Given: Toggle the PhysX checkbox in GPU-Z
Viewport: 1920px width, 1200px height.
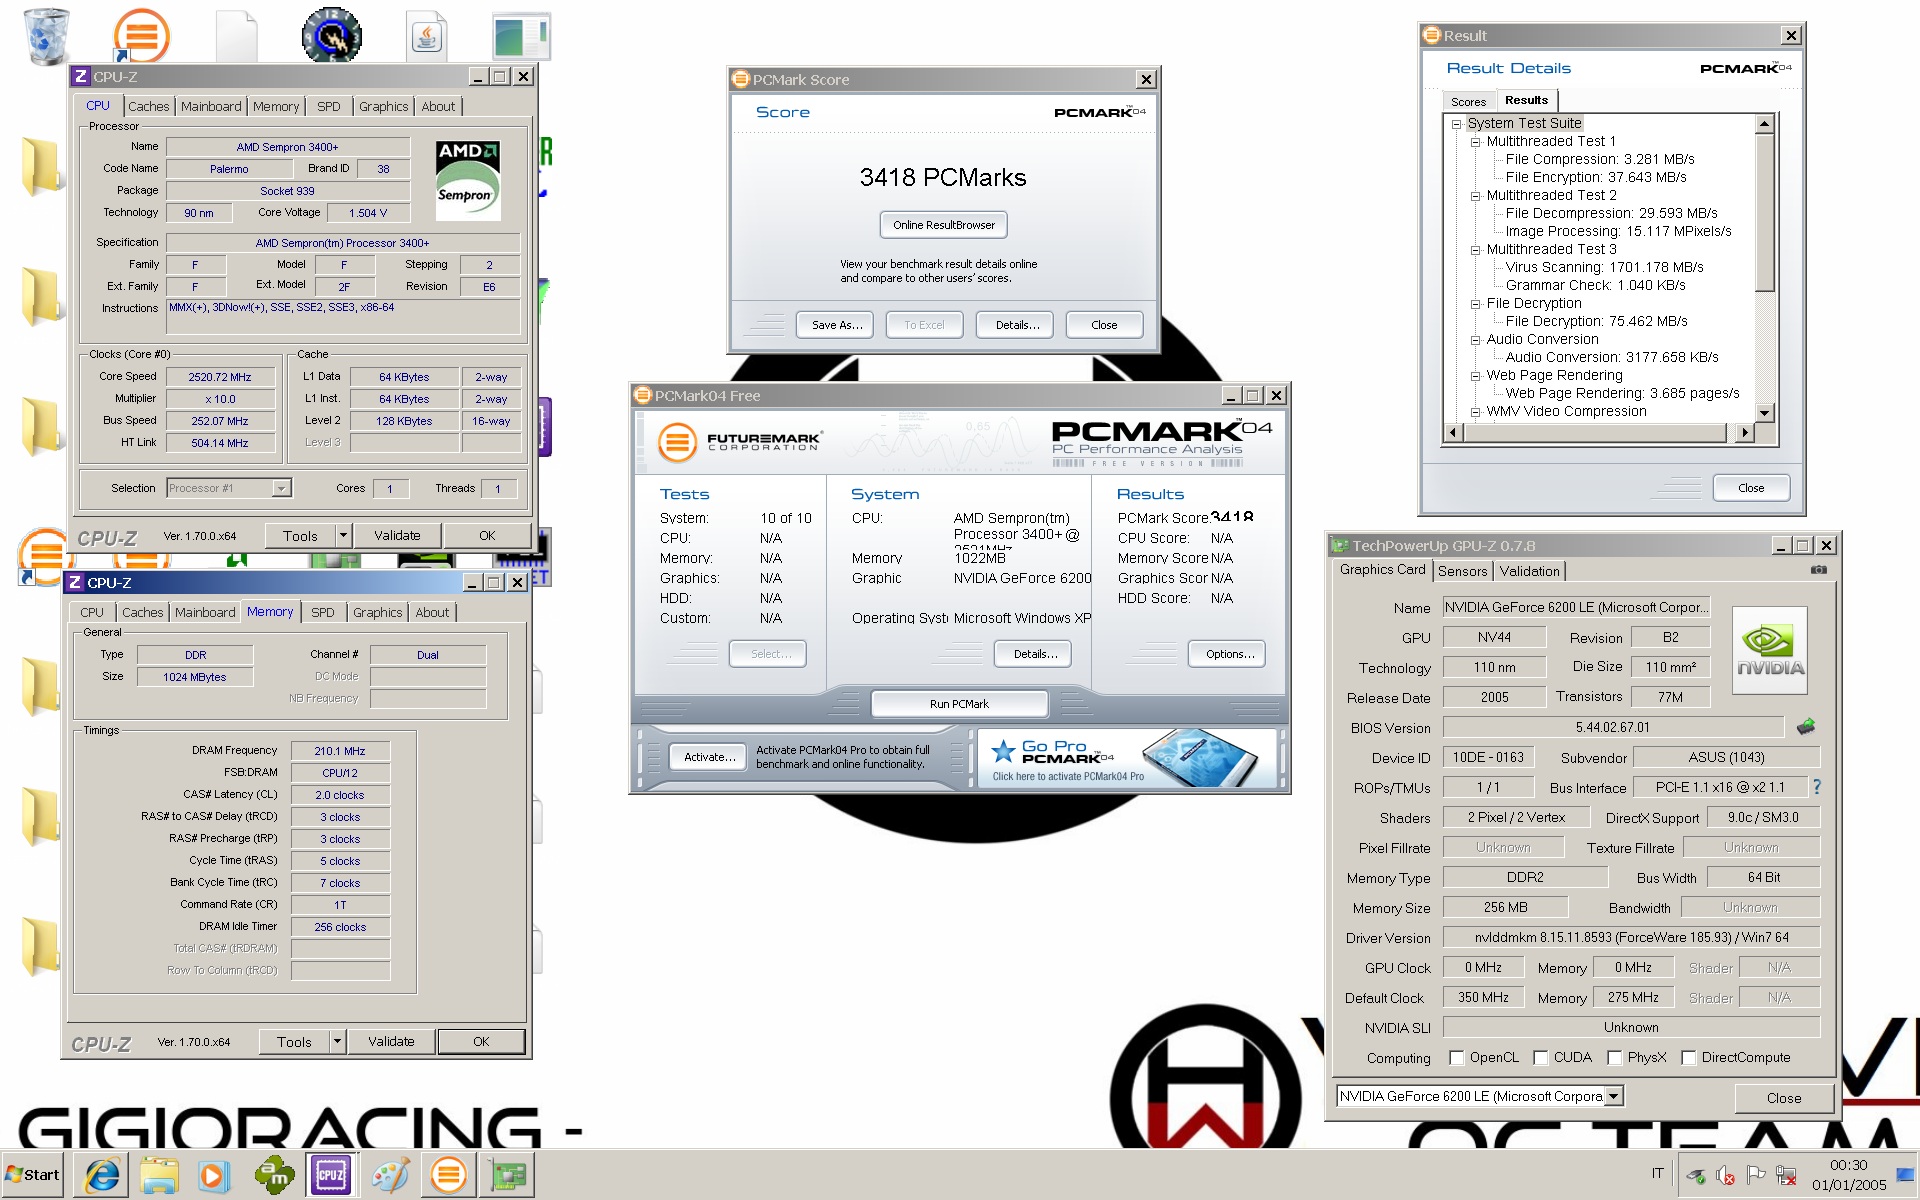Looking at the screenshot, I should 1614,1057.
